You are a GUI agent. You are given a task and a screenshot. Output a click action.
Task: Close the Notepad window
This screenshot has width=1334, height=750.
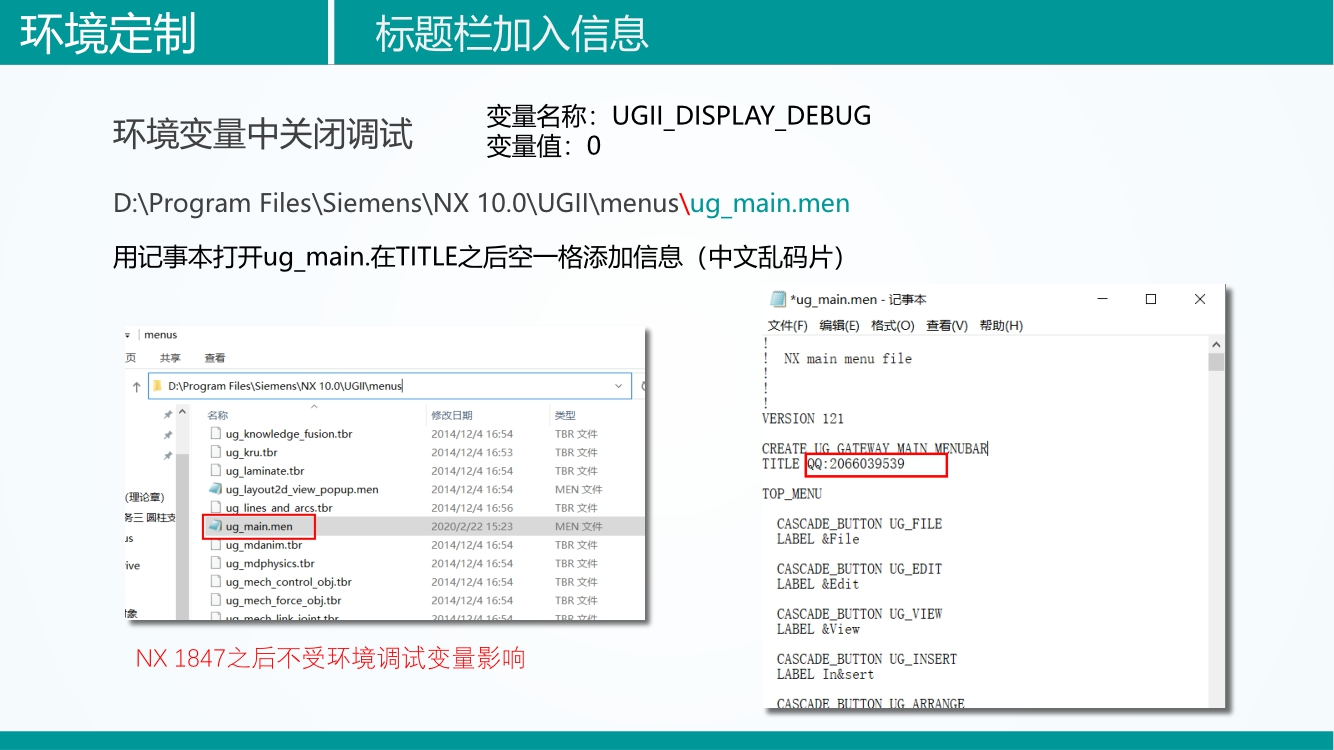point(1200,299)
